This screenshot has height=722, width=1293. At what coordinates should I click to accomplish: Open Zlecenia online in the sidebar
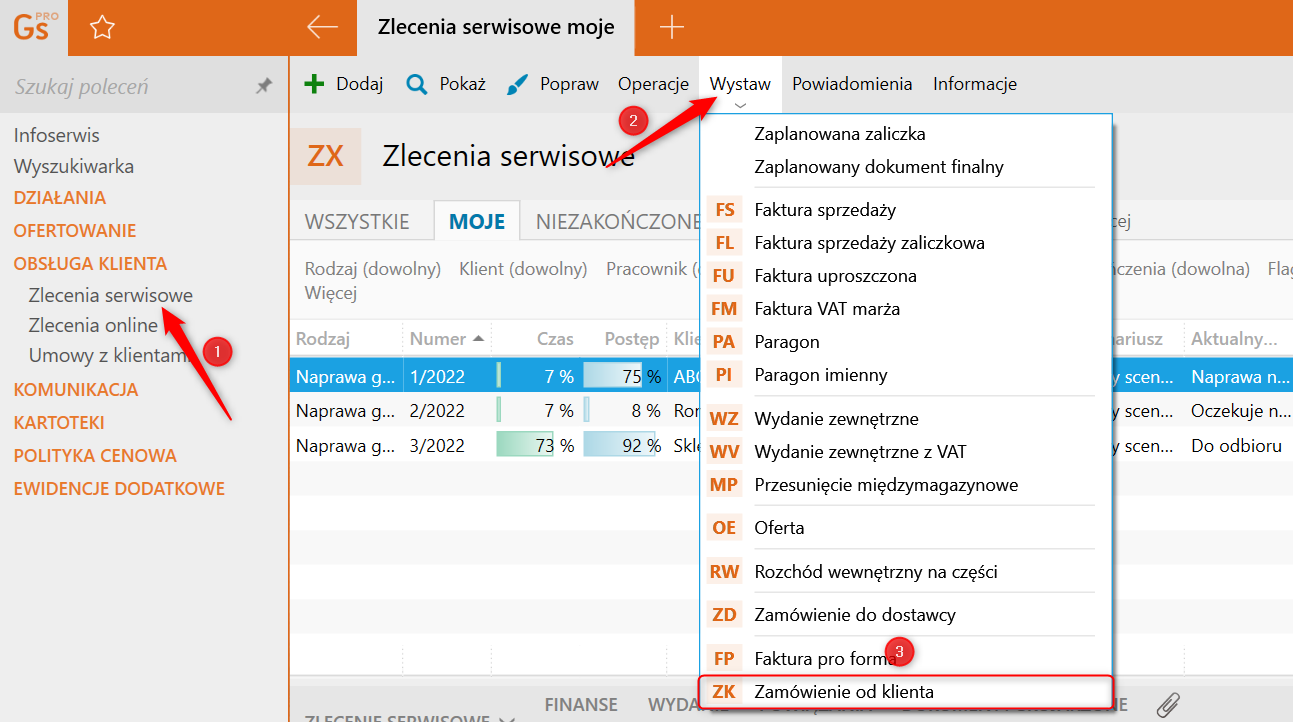coord(93,326)
